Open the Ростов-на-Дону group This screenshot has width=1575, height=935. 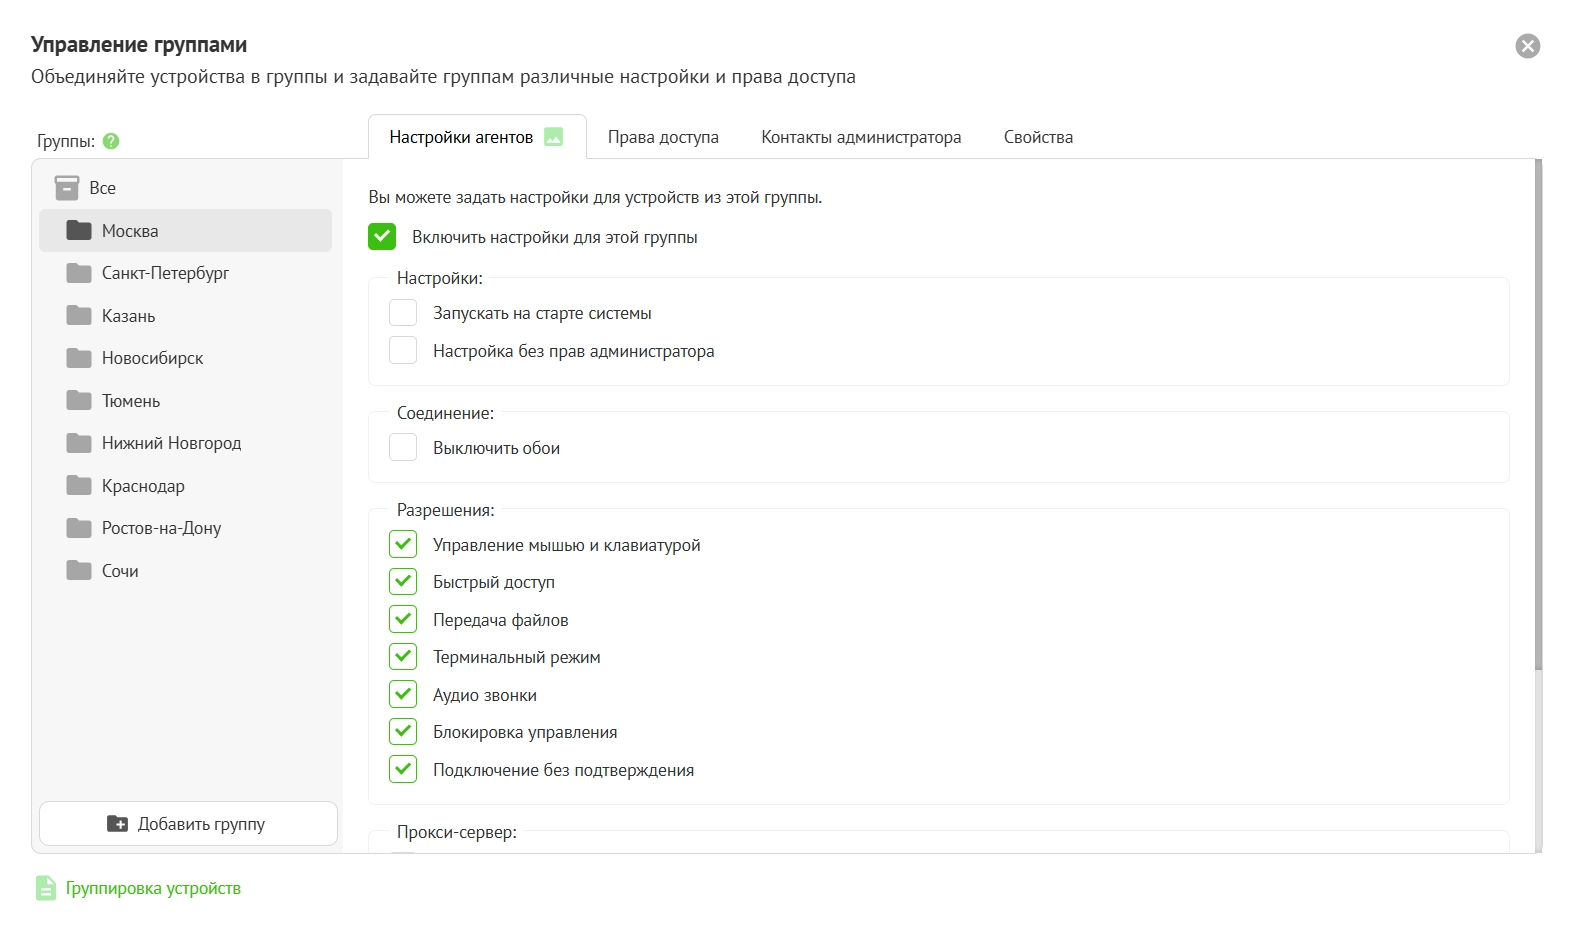161,528
